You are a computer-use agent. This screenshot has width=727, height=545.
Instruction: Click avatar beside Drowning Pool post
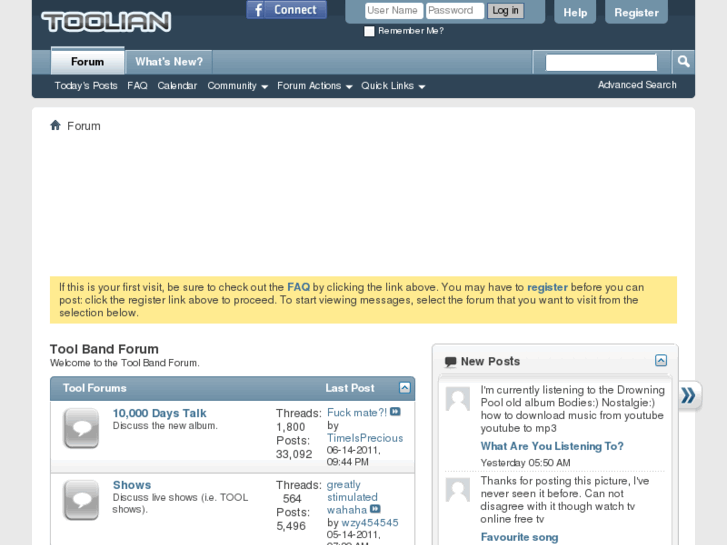[458, 399]
